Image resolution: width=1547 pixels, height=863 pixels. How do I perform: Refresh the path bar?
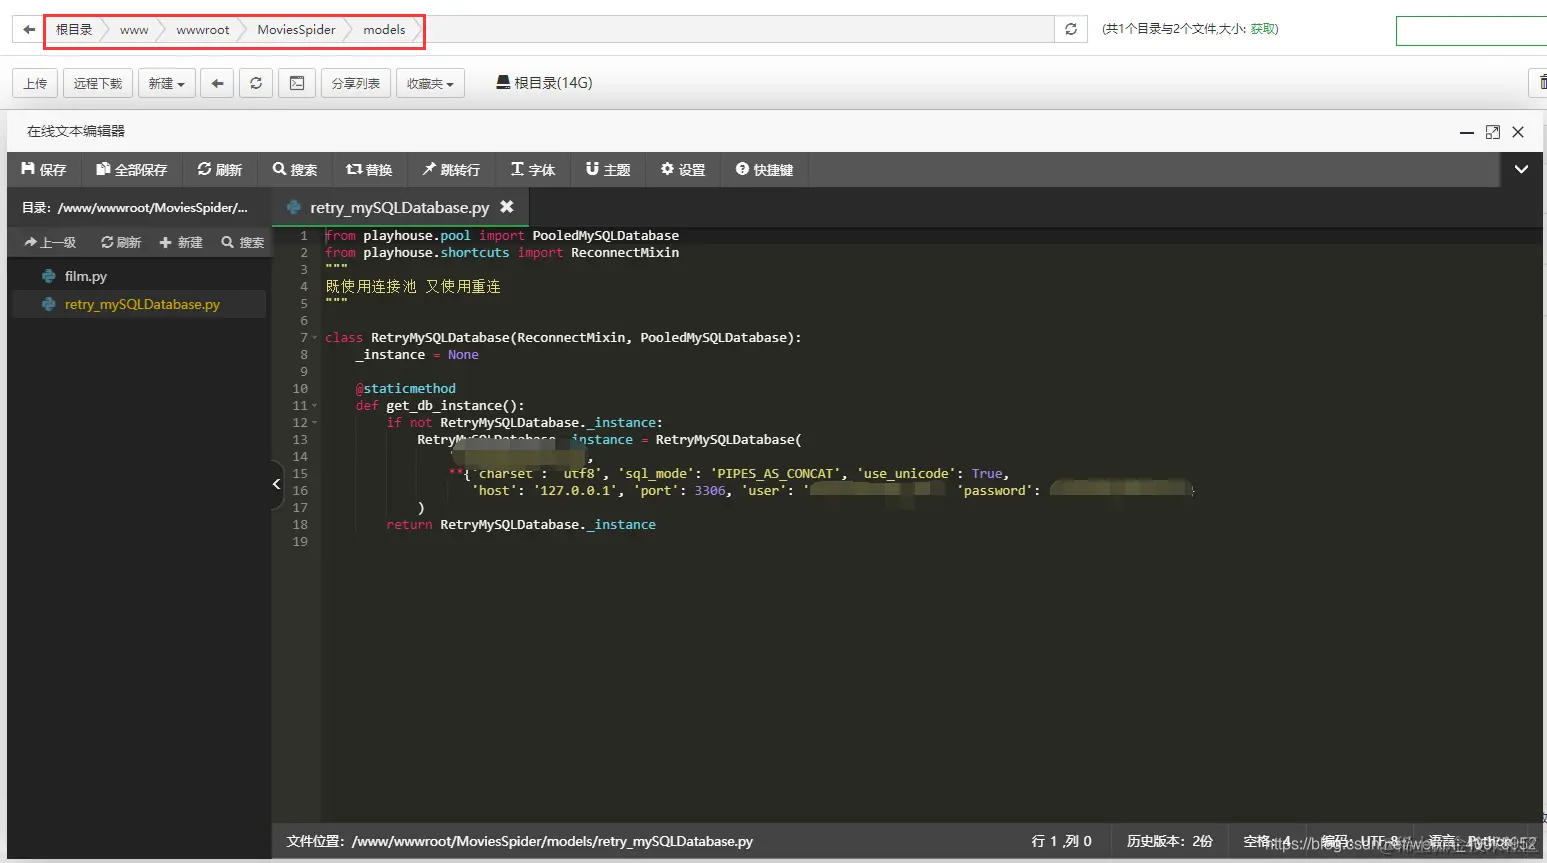tap(1071, 29)
